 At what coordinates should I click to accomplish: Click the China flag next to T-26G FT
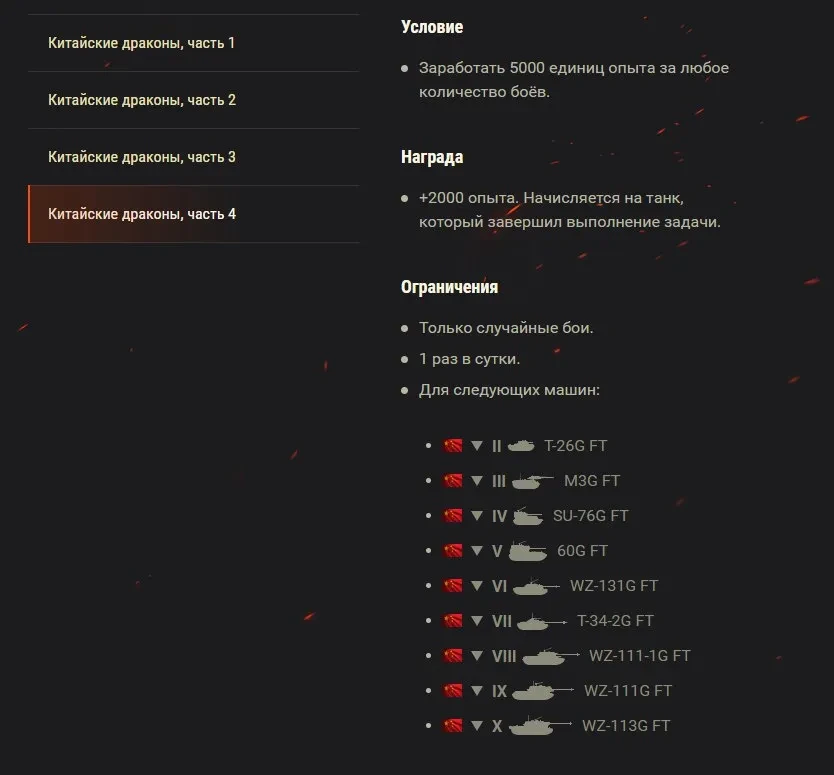[x=453, y=446]
